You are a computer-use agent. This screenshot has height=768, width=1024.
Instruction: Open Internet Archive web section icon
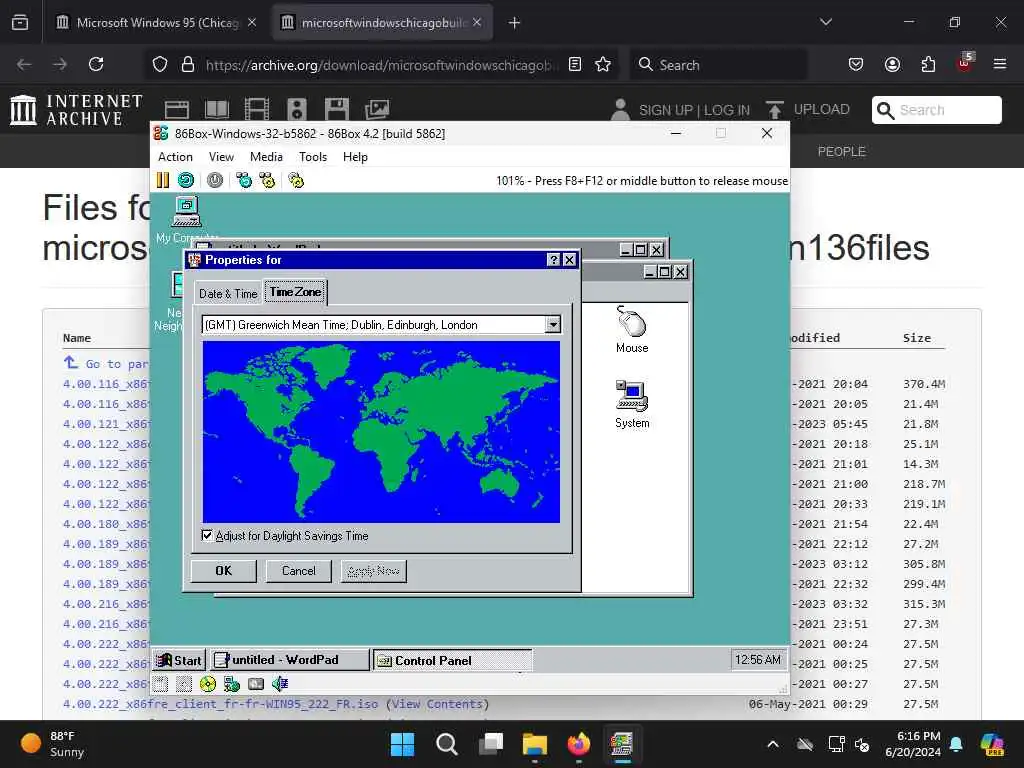click(176, 109)
